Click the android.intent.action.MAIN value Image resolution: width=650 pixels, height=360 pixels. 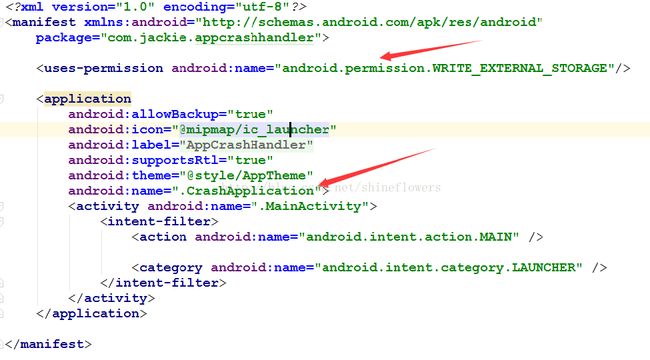(409, 237)
